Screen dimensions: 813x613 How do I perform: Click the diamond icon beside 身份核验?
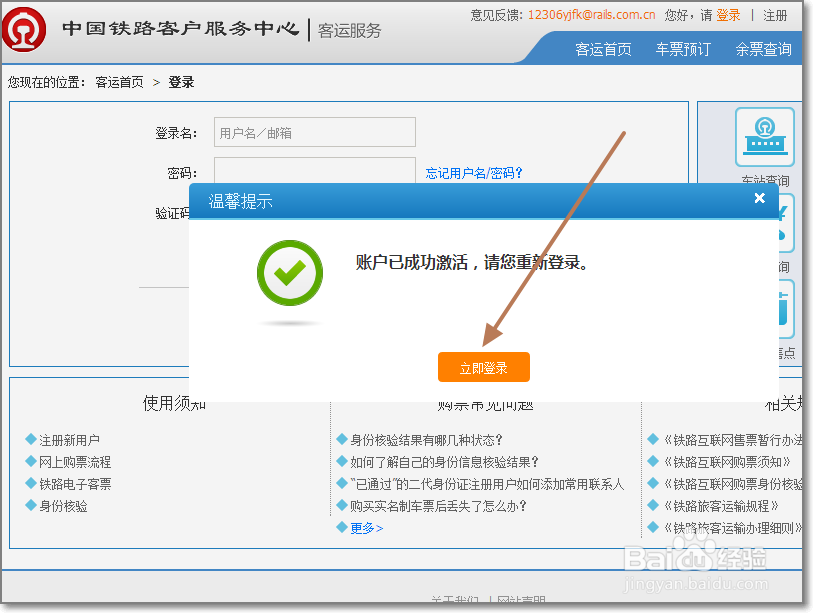click(x=32, y=505)
